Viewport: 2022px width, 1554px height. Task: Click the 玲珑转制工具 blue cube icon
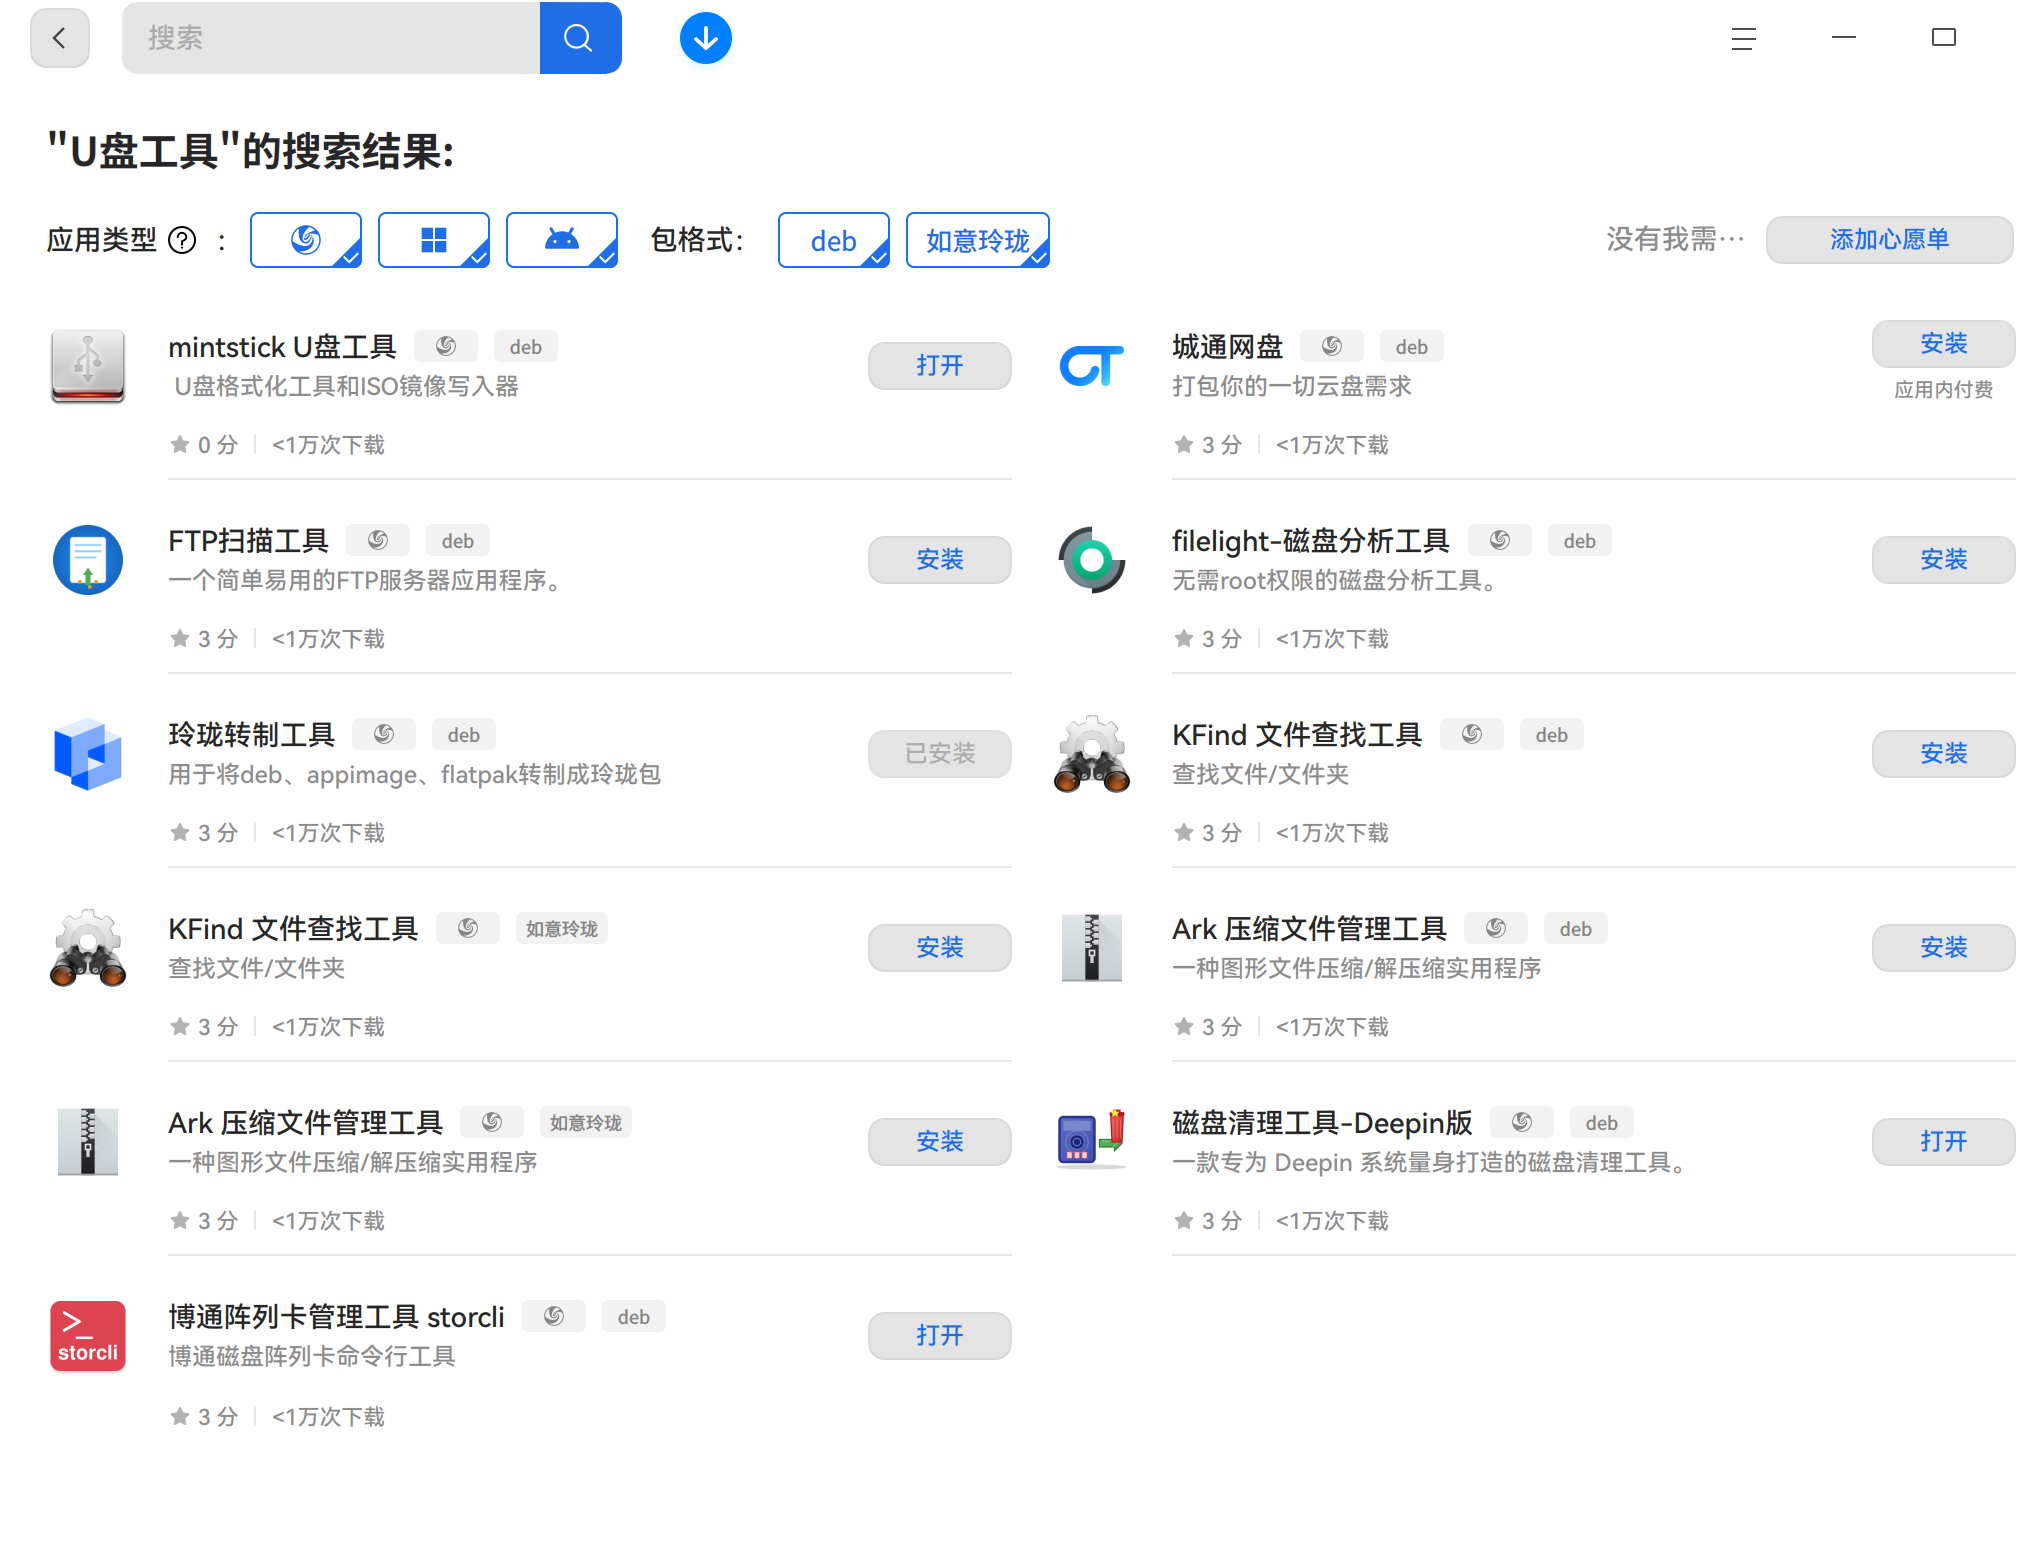pyautogui.click(x=87, y=754)
